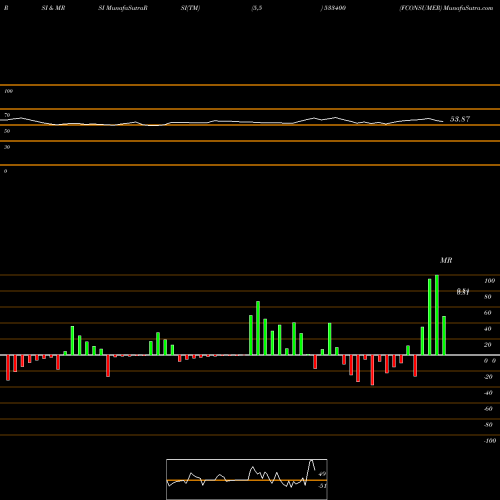
Task: Click the -100 label on MR axis
Action: pyautogui.click(x=490, y=441)
